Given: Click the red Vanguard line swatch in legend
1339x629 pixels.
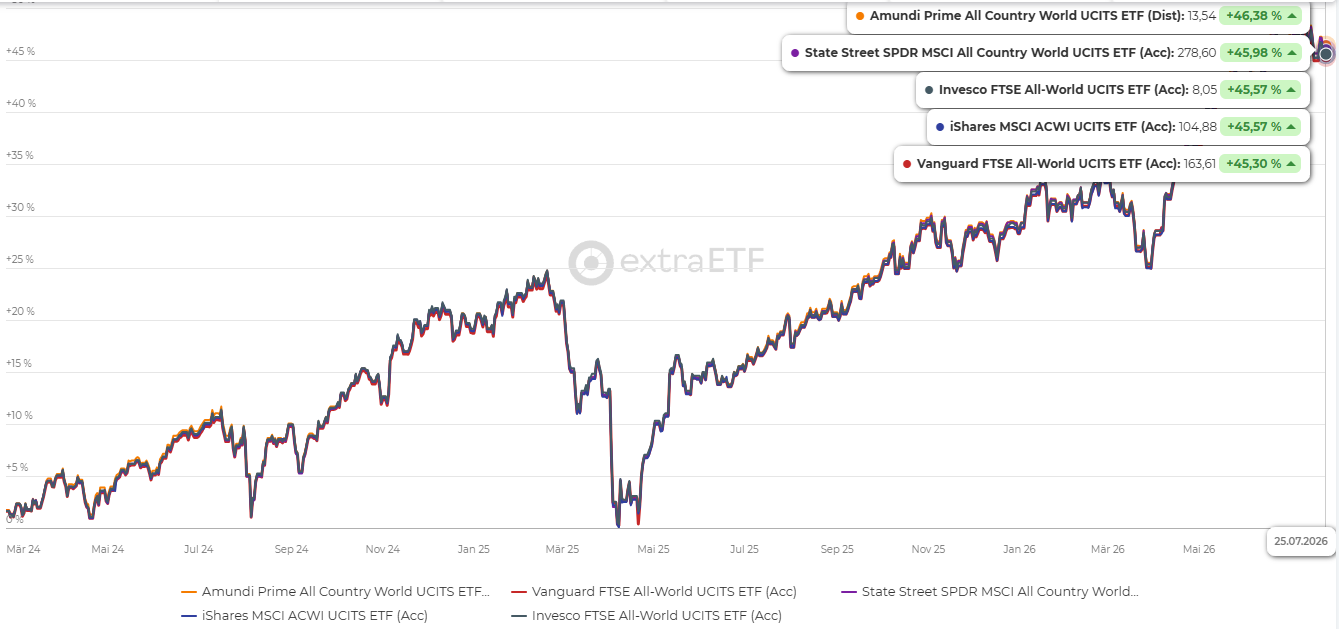Looking at the screenshot, I should click(519, 592).
